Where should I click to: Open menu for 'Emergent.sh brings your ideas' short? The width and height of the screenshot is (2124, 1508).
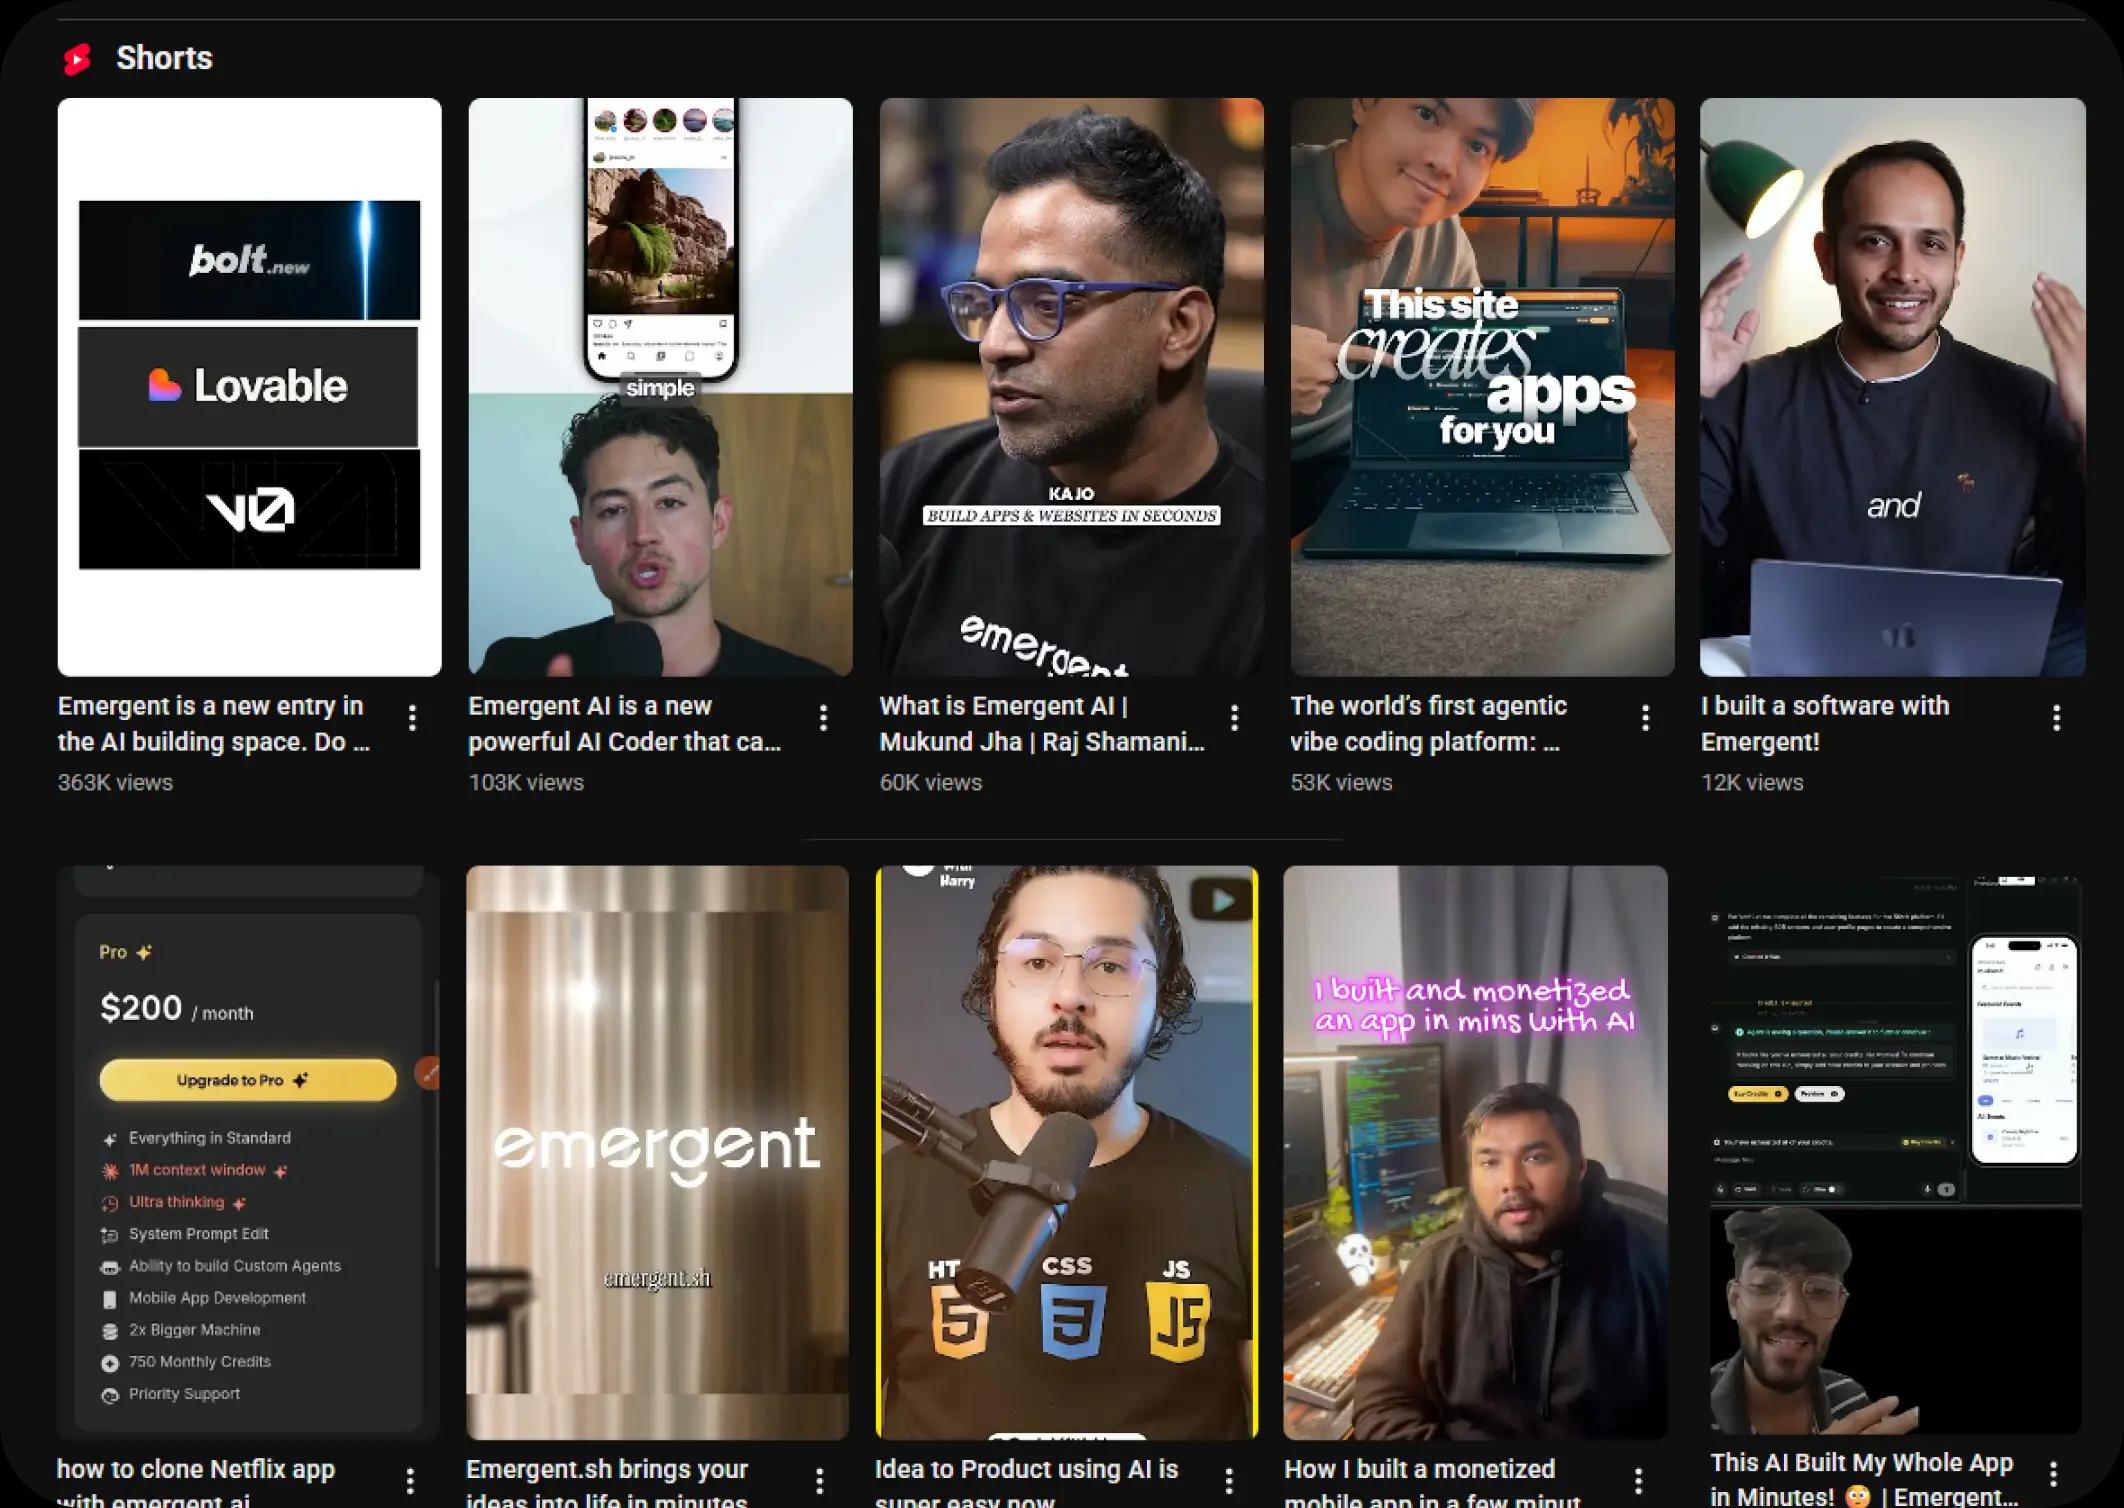(x=819, y=1480)
